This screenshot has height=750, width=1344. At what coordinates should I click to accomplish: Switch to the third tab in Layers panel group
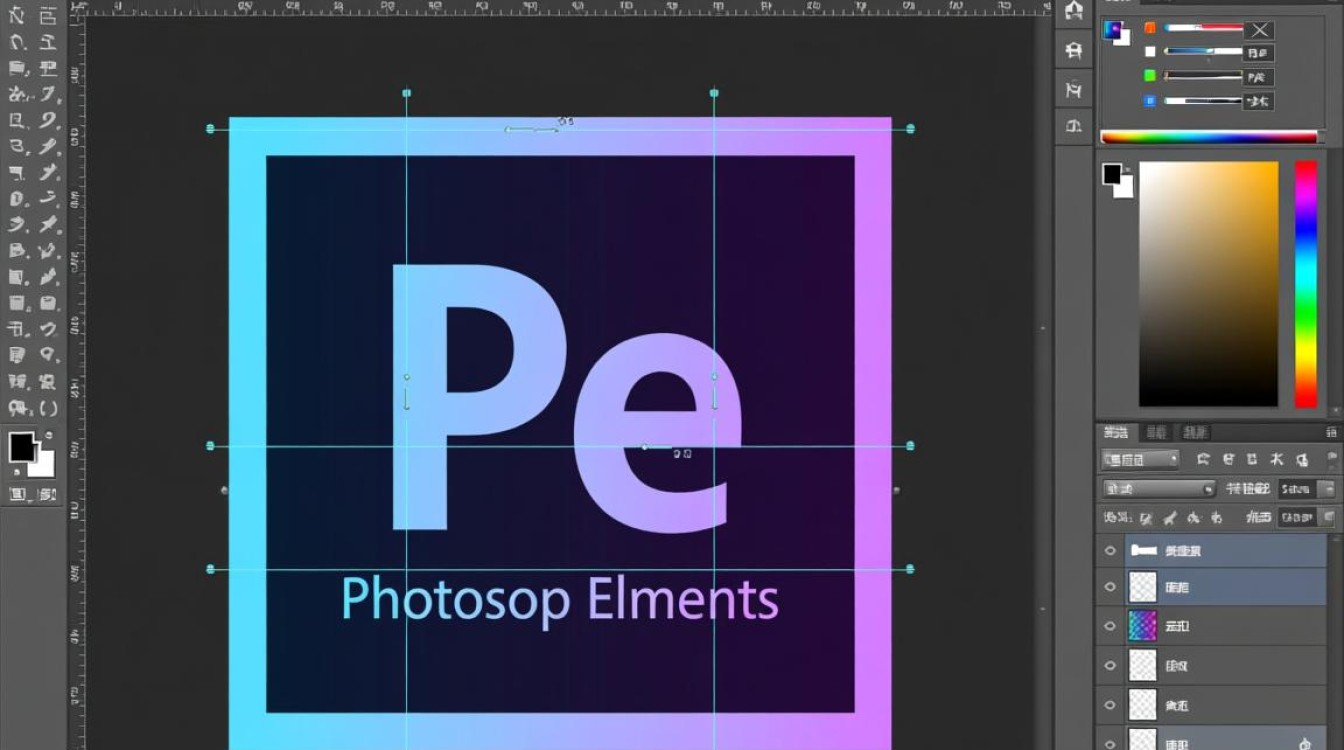(1195, 432)
